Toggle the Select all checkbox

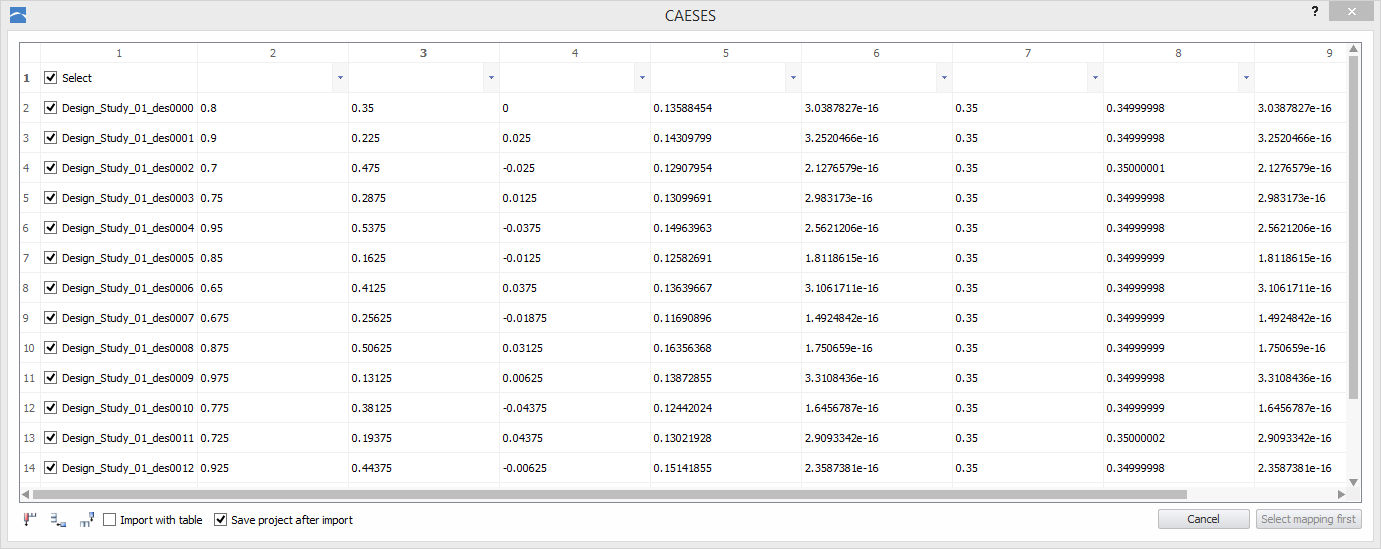tap(51, 78)
